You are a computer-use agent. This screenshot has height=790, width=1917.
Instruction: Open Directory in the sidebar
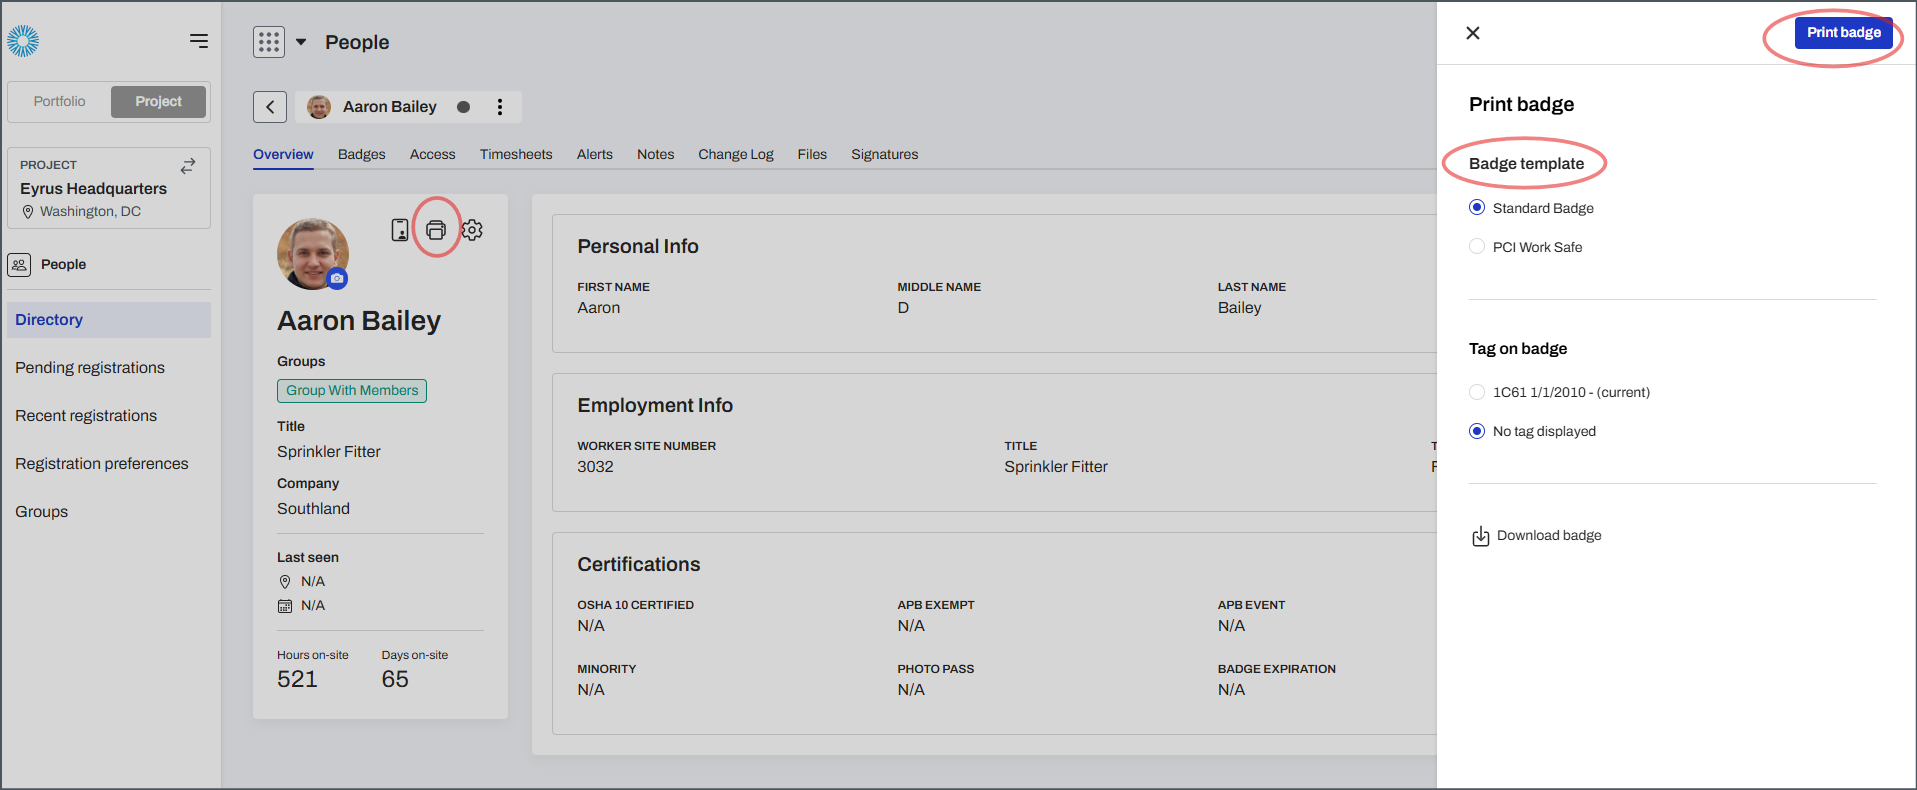coord(109,320)
